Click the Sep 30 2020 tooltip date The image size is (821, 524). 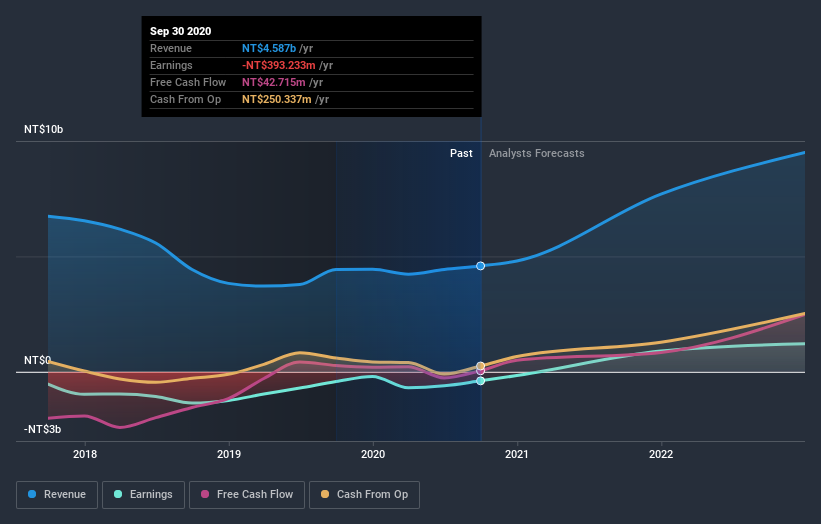[x=181, y=31]
